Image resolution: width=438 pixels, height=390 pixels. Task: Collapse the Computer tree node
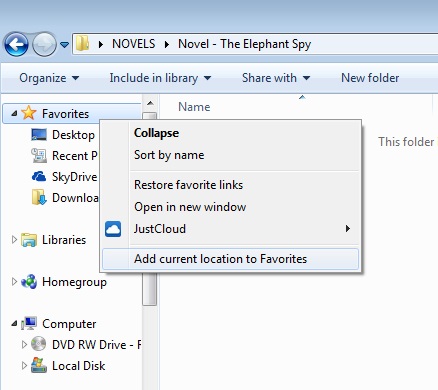pyautogui.click(x=14, y=323)
